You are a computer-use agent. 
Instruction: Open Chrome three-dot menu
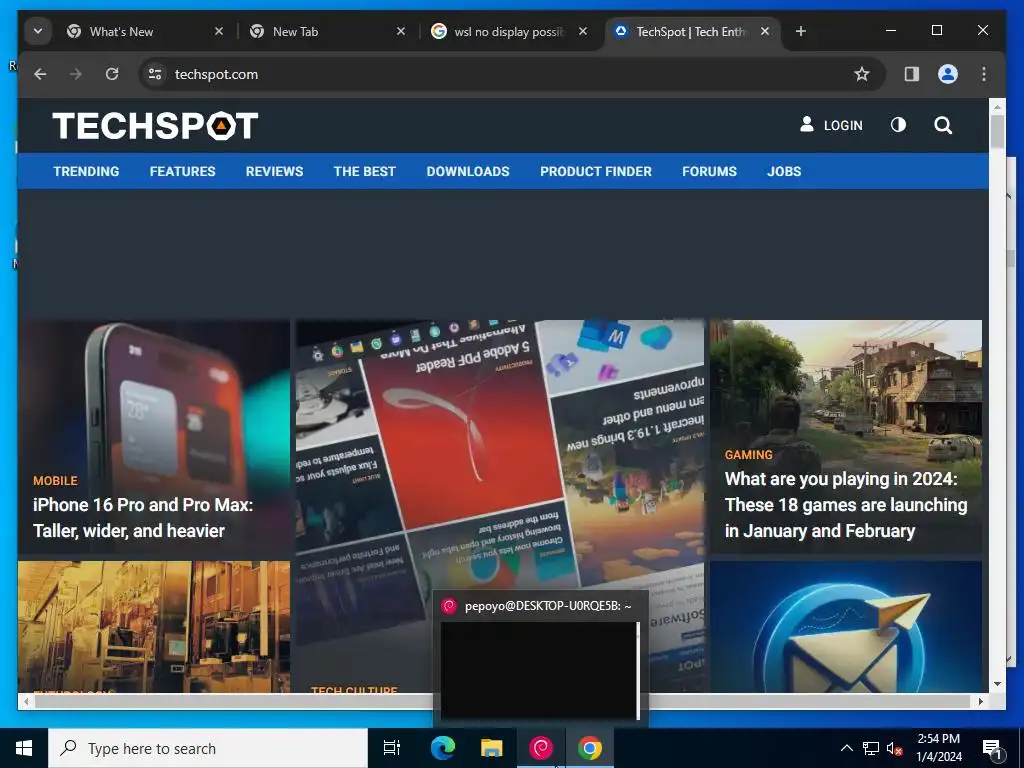984,74
